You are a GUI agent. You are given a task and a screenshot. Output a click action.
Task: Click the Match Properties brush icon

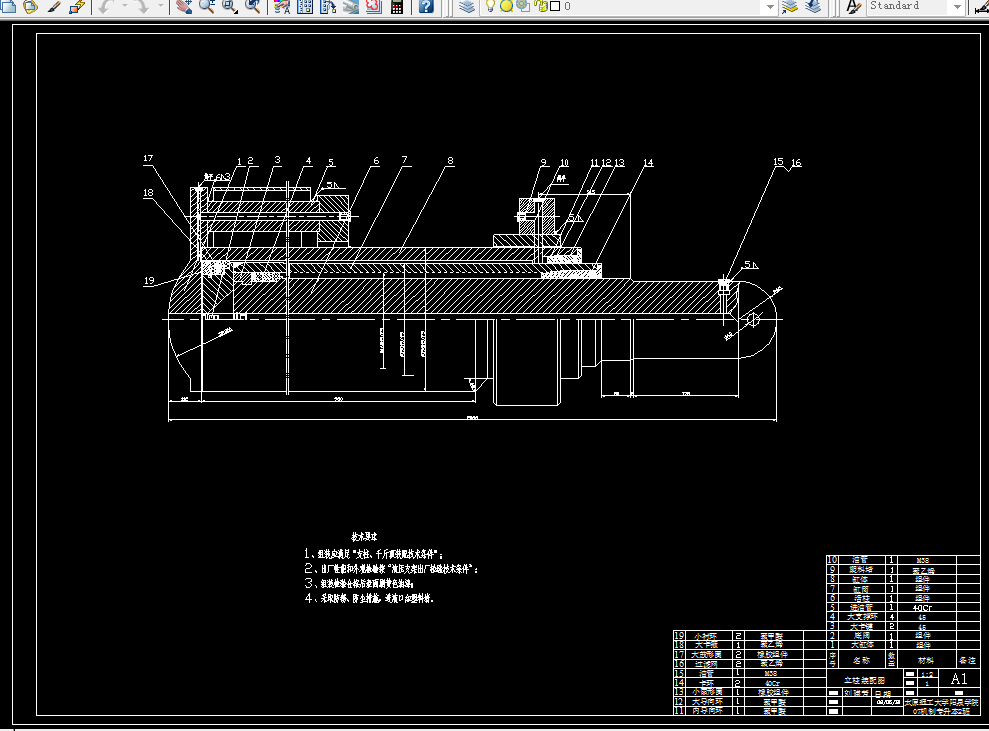[x=54, y=6]
